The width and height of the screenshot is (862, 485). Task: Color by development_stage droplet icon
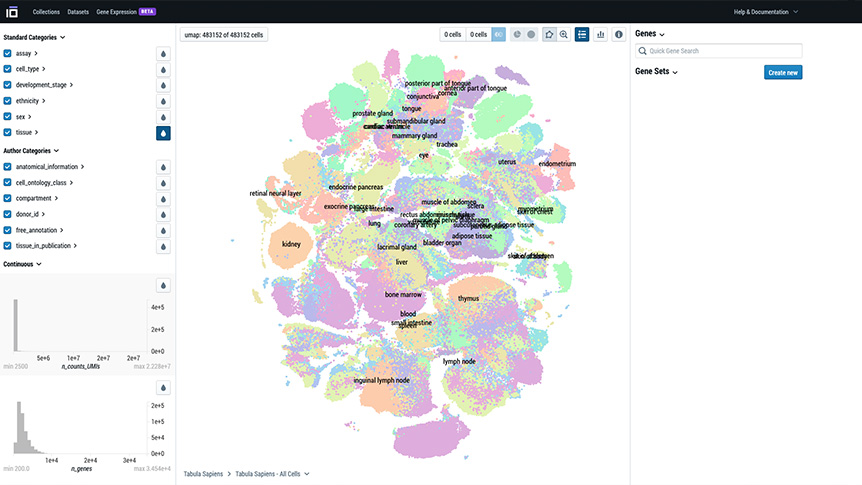point(163,86)
